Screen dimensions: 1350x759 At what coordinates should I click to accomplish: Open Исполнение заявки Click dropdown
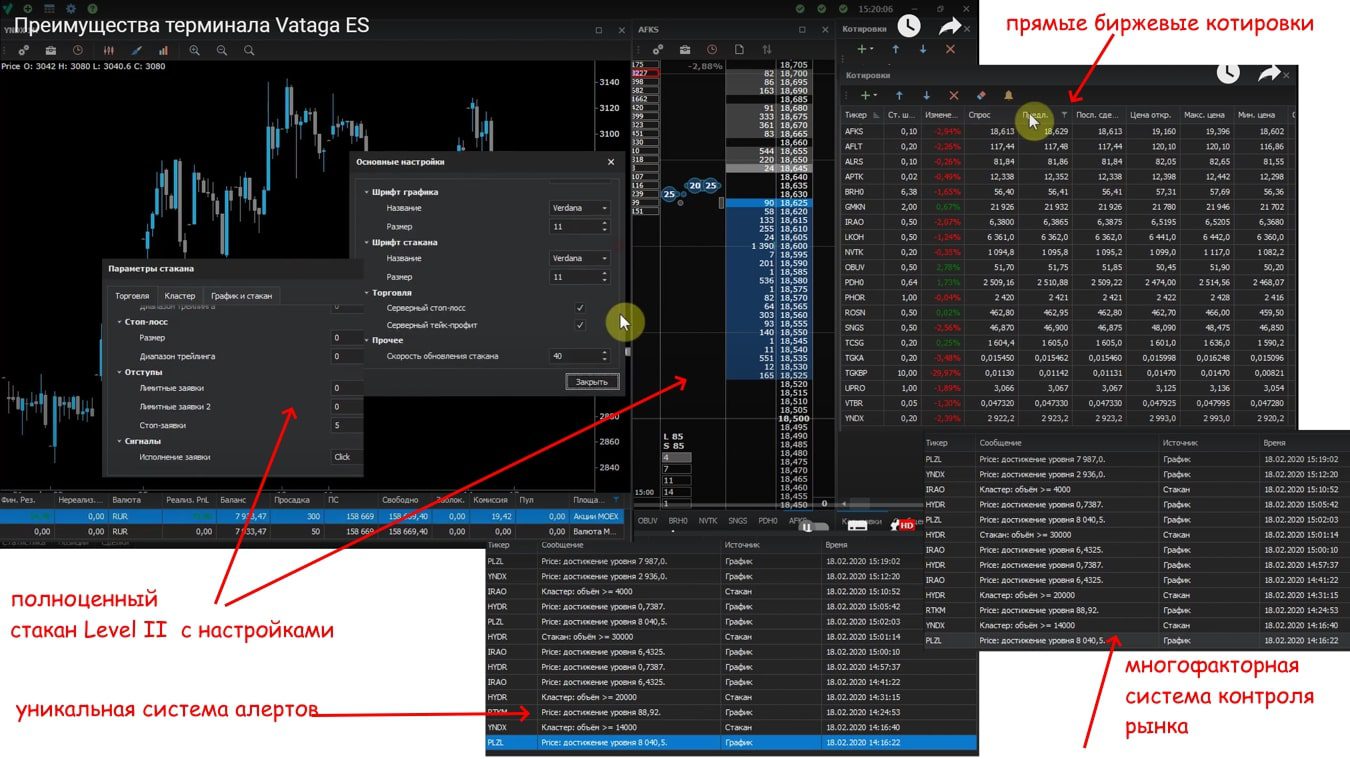point(347,457)
